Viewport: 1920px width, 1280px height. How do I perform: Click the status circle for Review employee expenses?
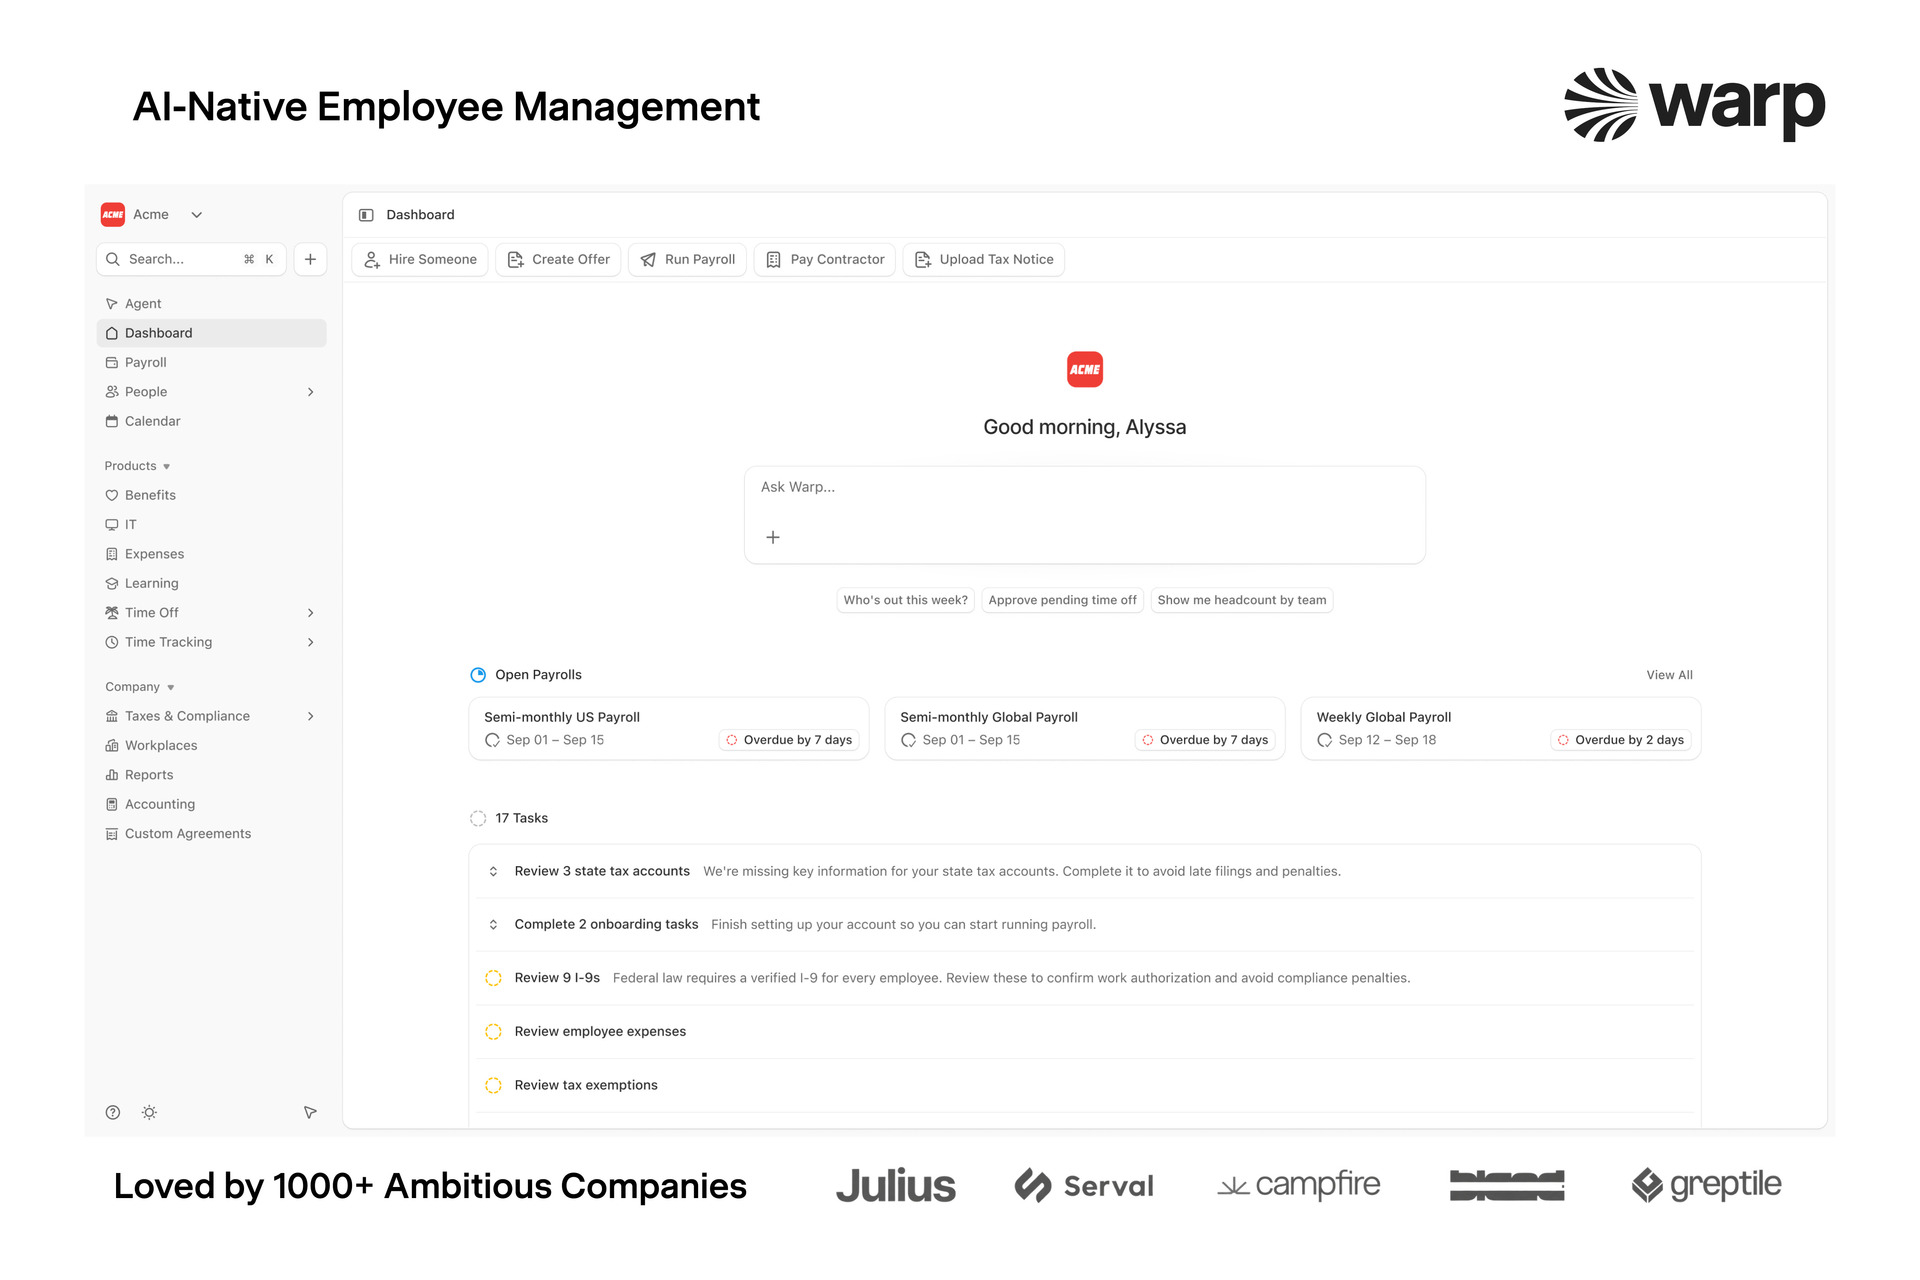[x=493, y=1032]
